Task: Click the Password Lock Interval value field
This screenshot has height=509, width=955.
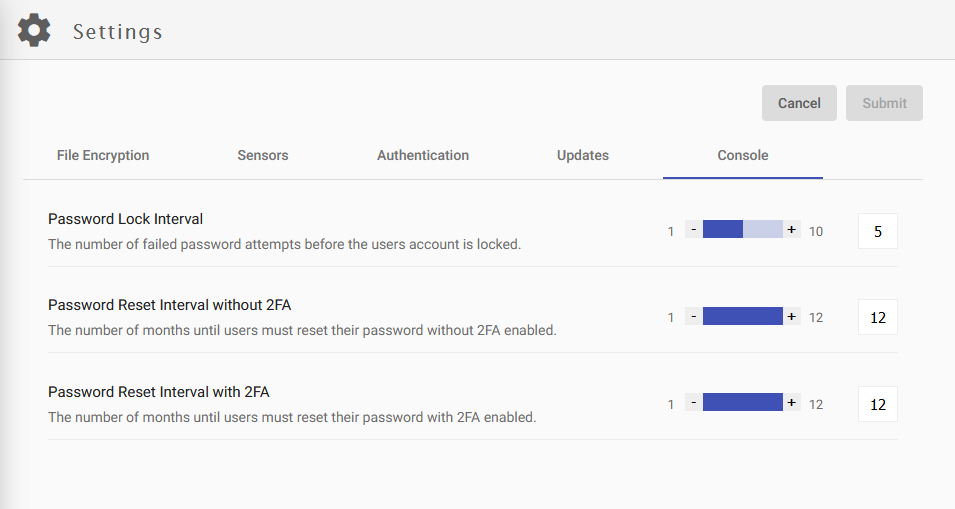Action: (878, 231)
